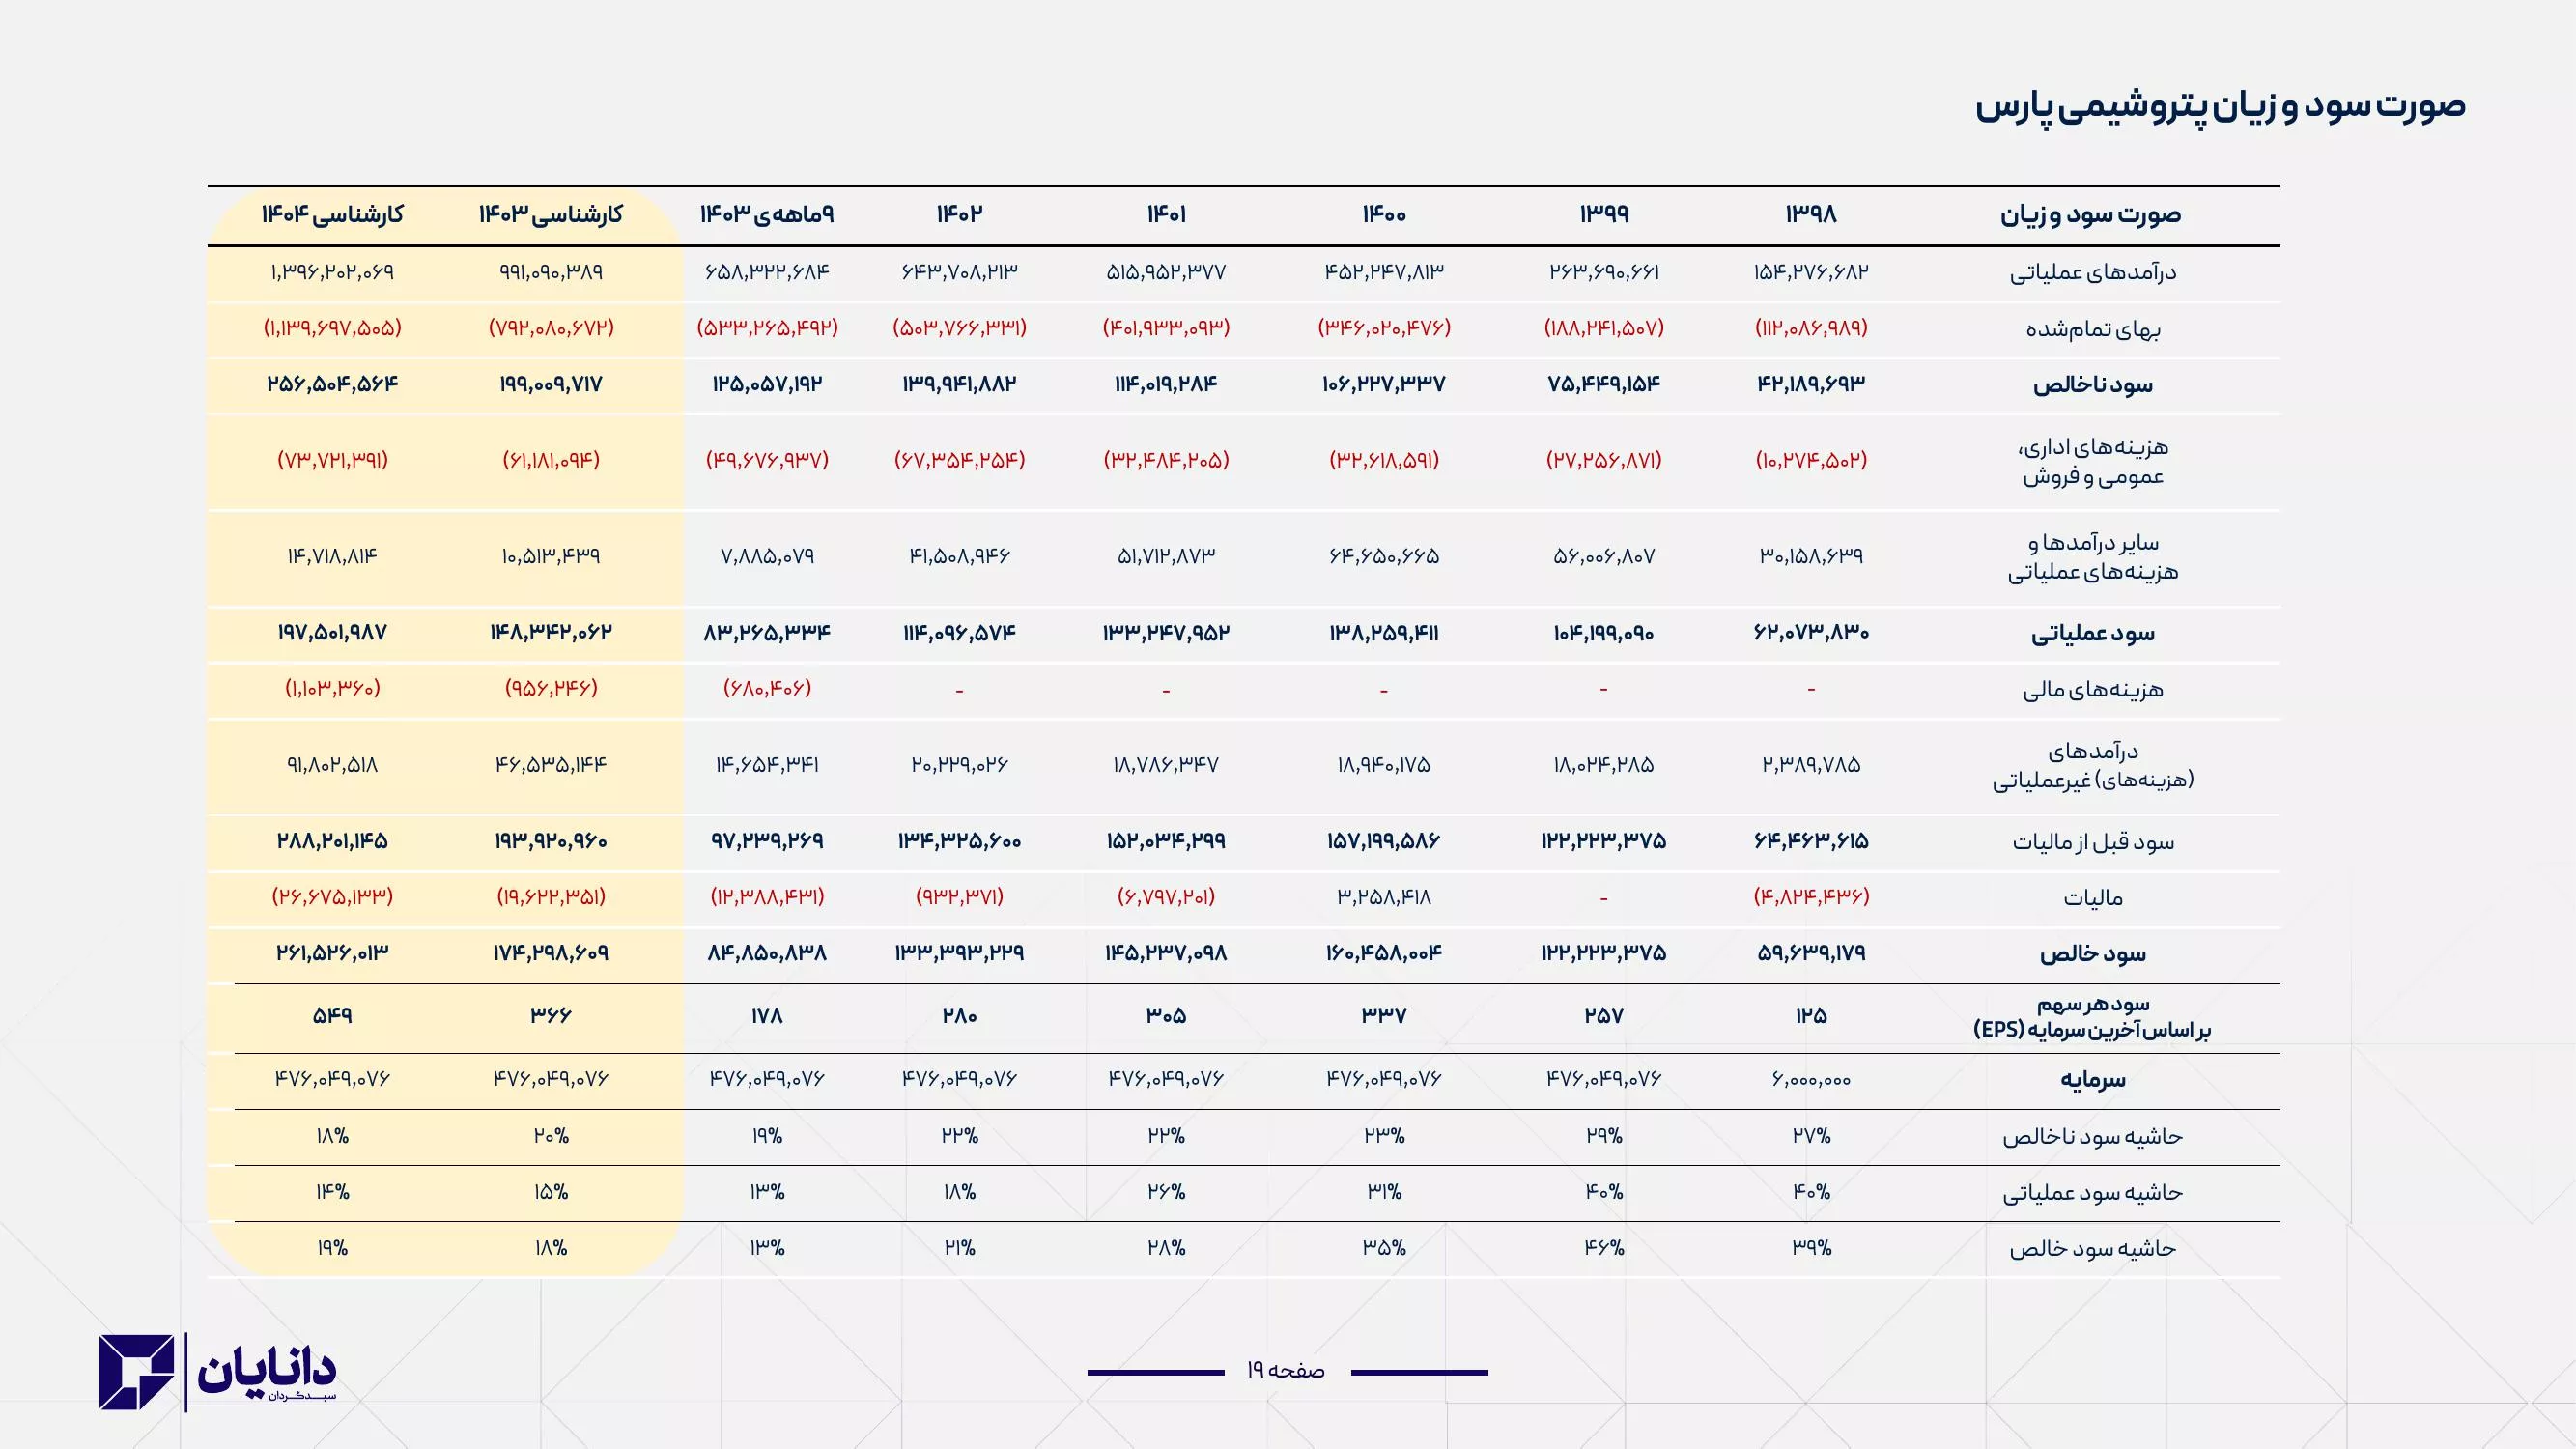Click the 1404 EPS value '۵۴۹'
This screenshot has width=2576, height=1449.
[x=333, y=1016]
